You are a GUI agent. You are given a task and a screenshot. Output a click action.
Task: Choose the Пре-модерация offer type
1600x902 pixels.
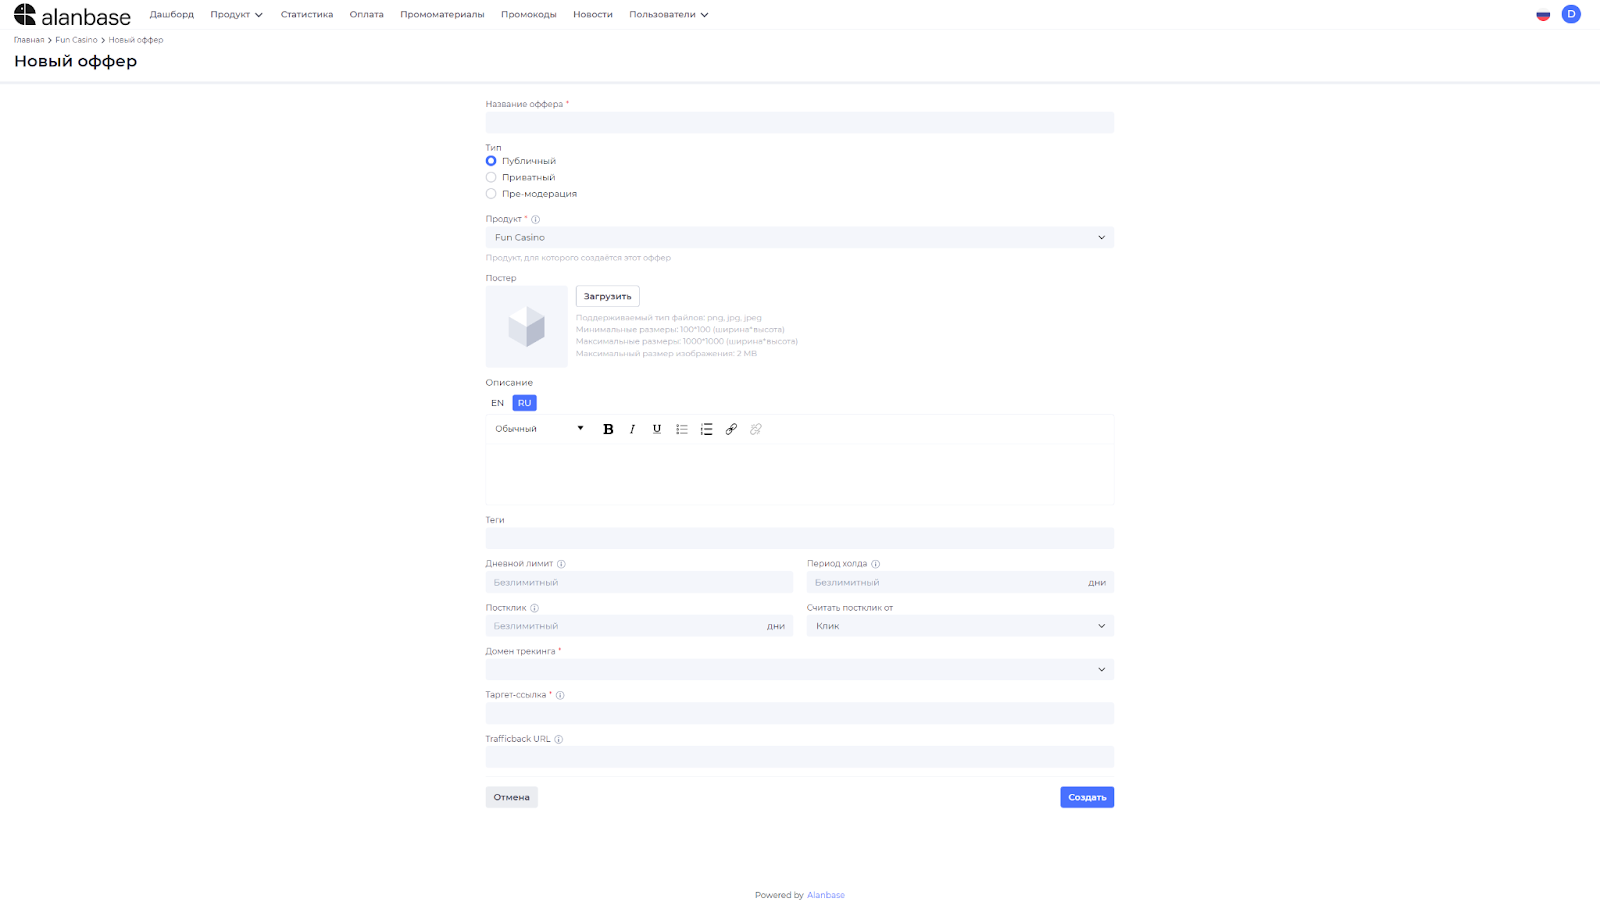(491, 194)
